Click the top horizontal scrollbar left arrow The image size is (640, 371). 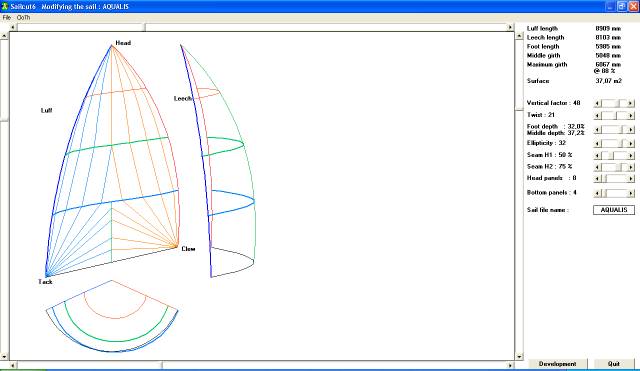point(13,27)
